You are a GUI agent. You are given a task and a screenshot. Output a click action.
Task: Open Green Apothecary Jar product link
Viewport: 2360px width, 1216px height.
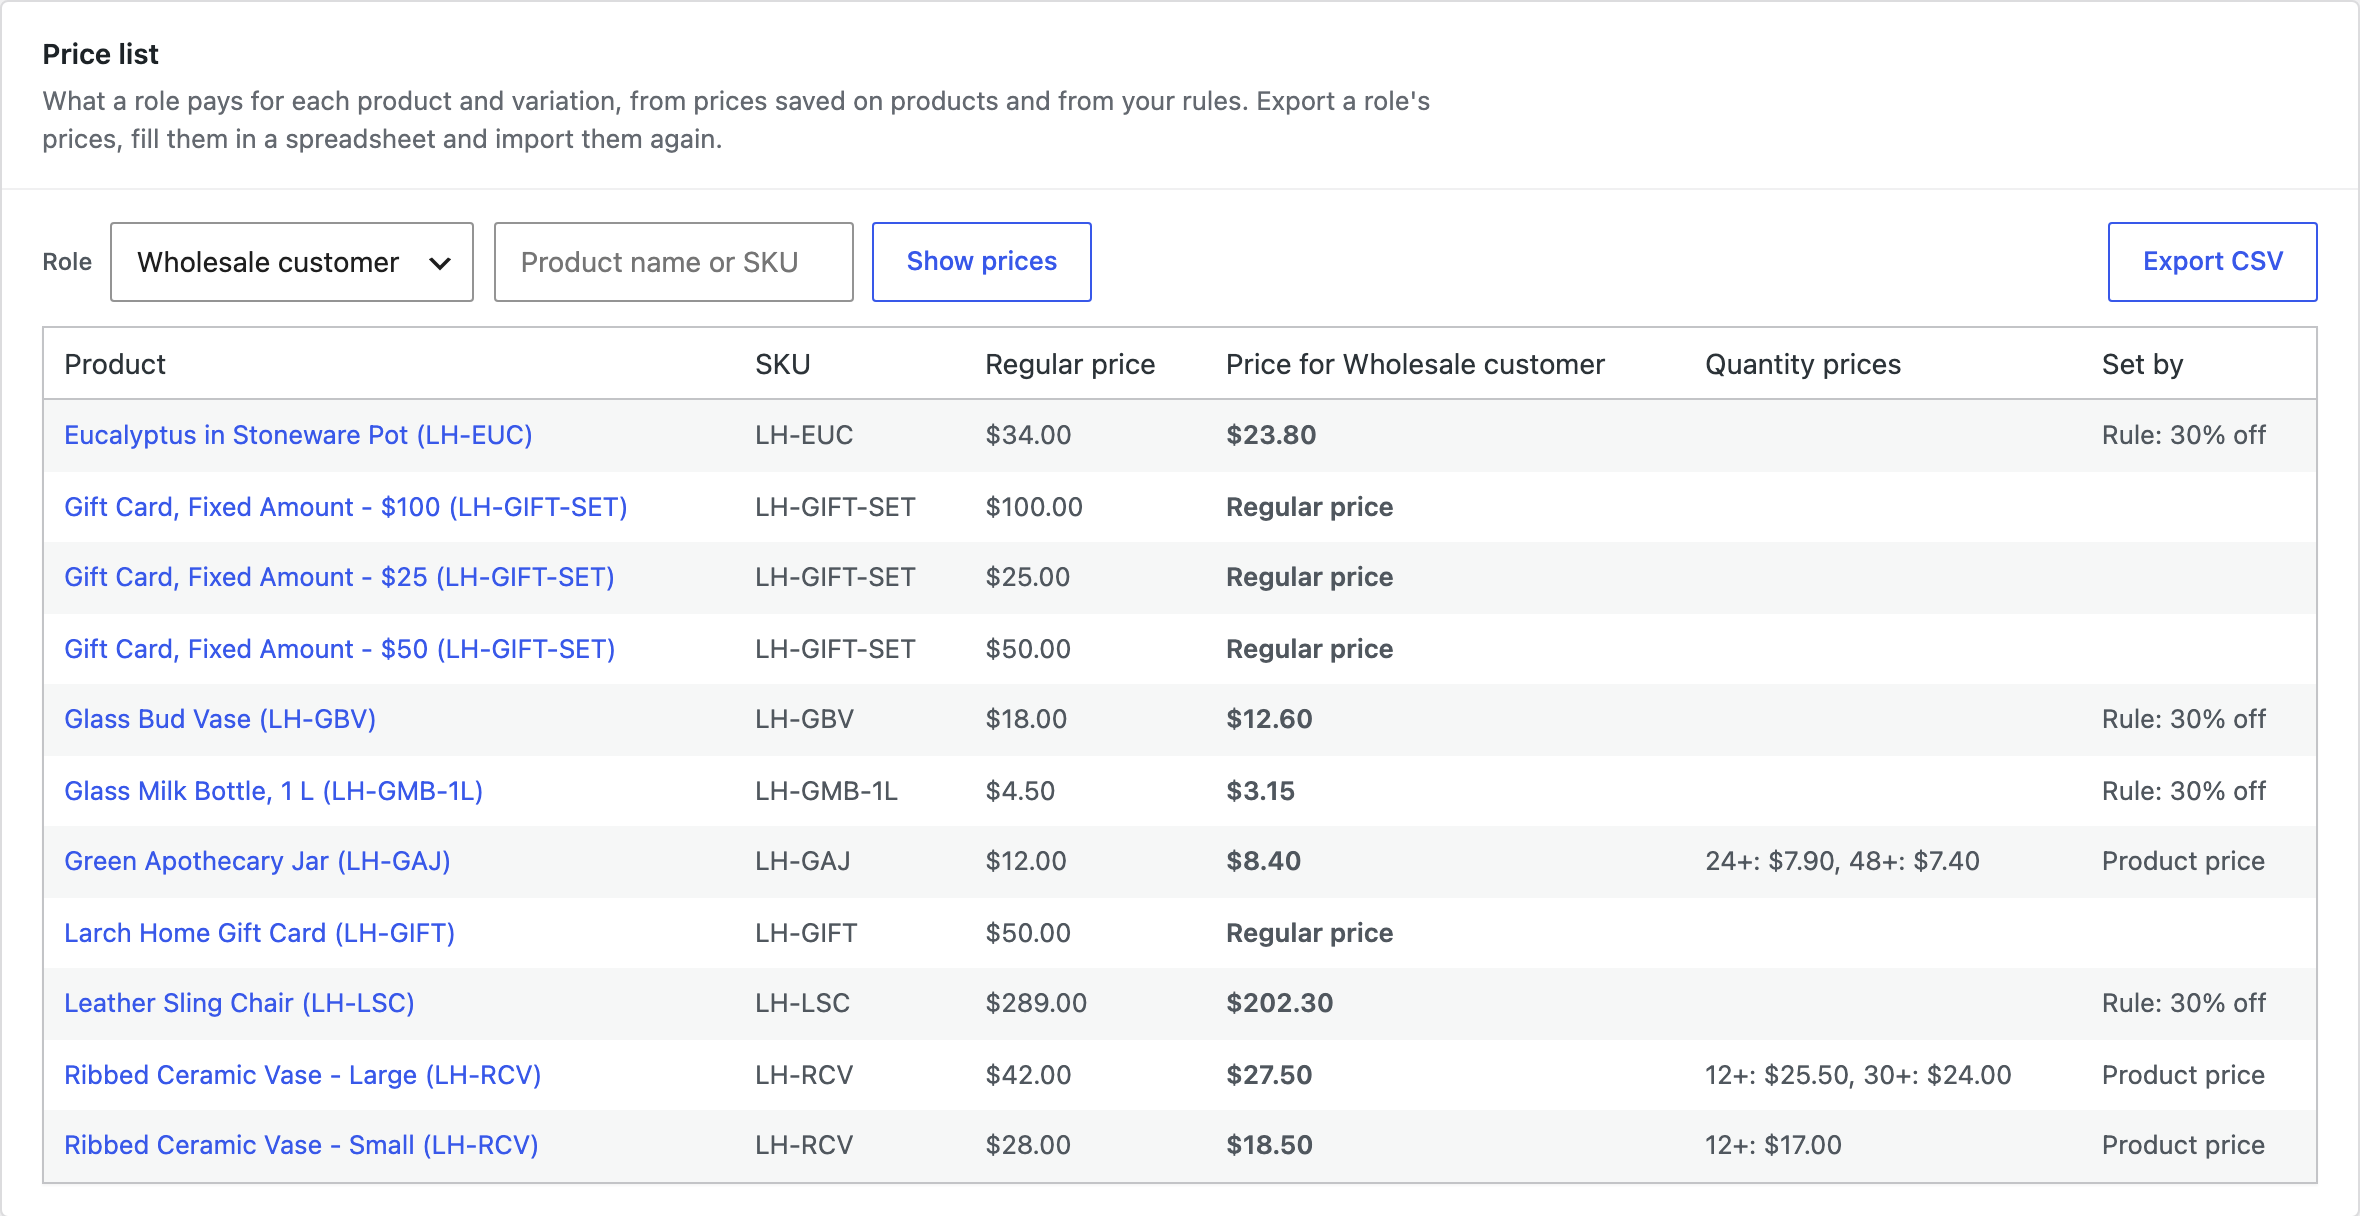(257, 861)
